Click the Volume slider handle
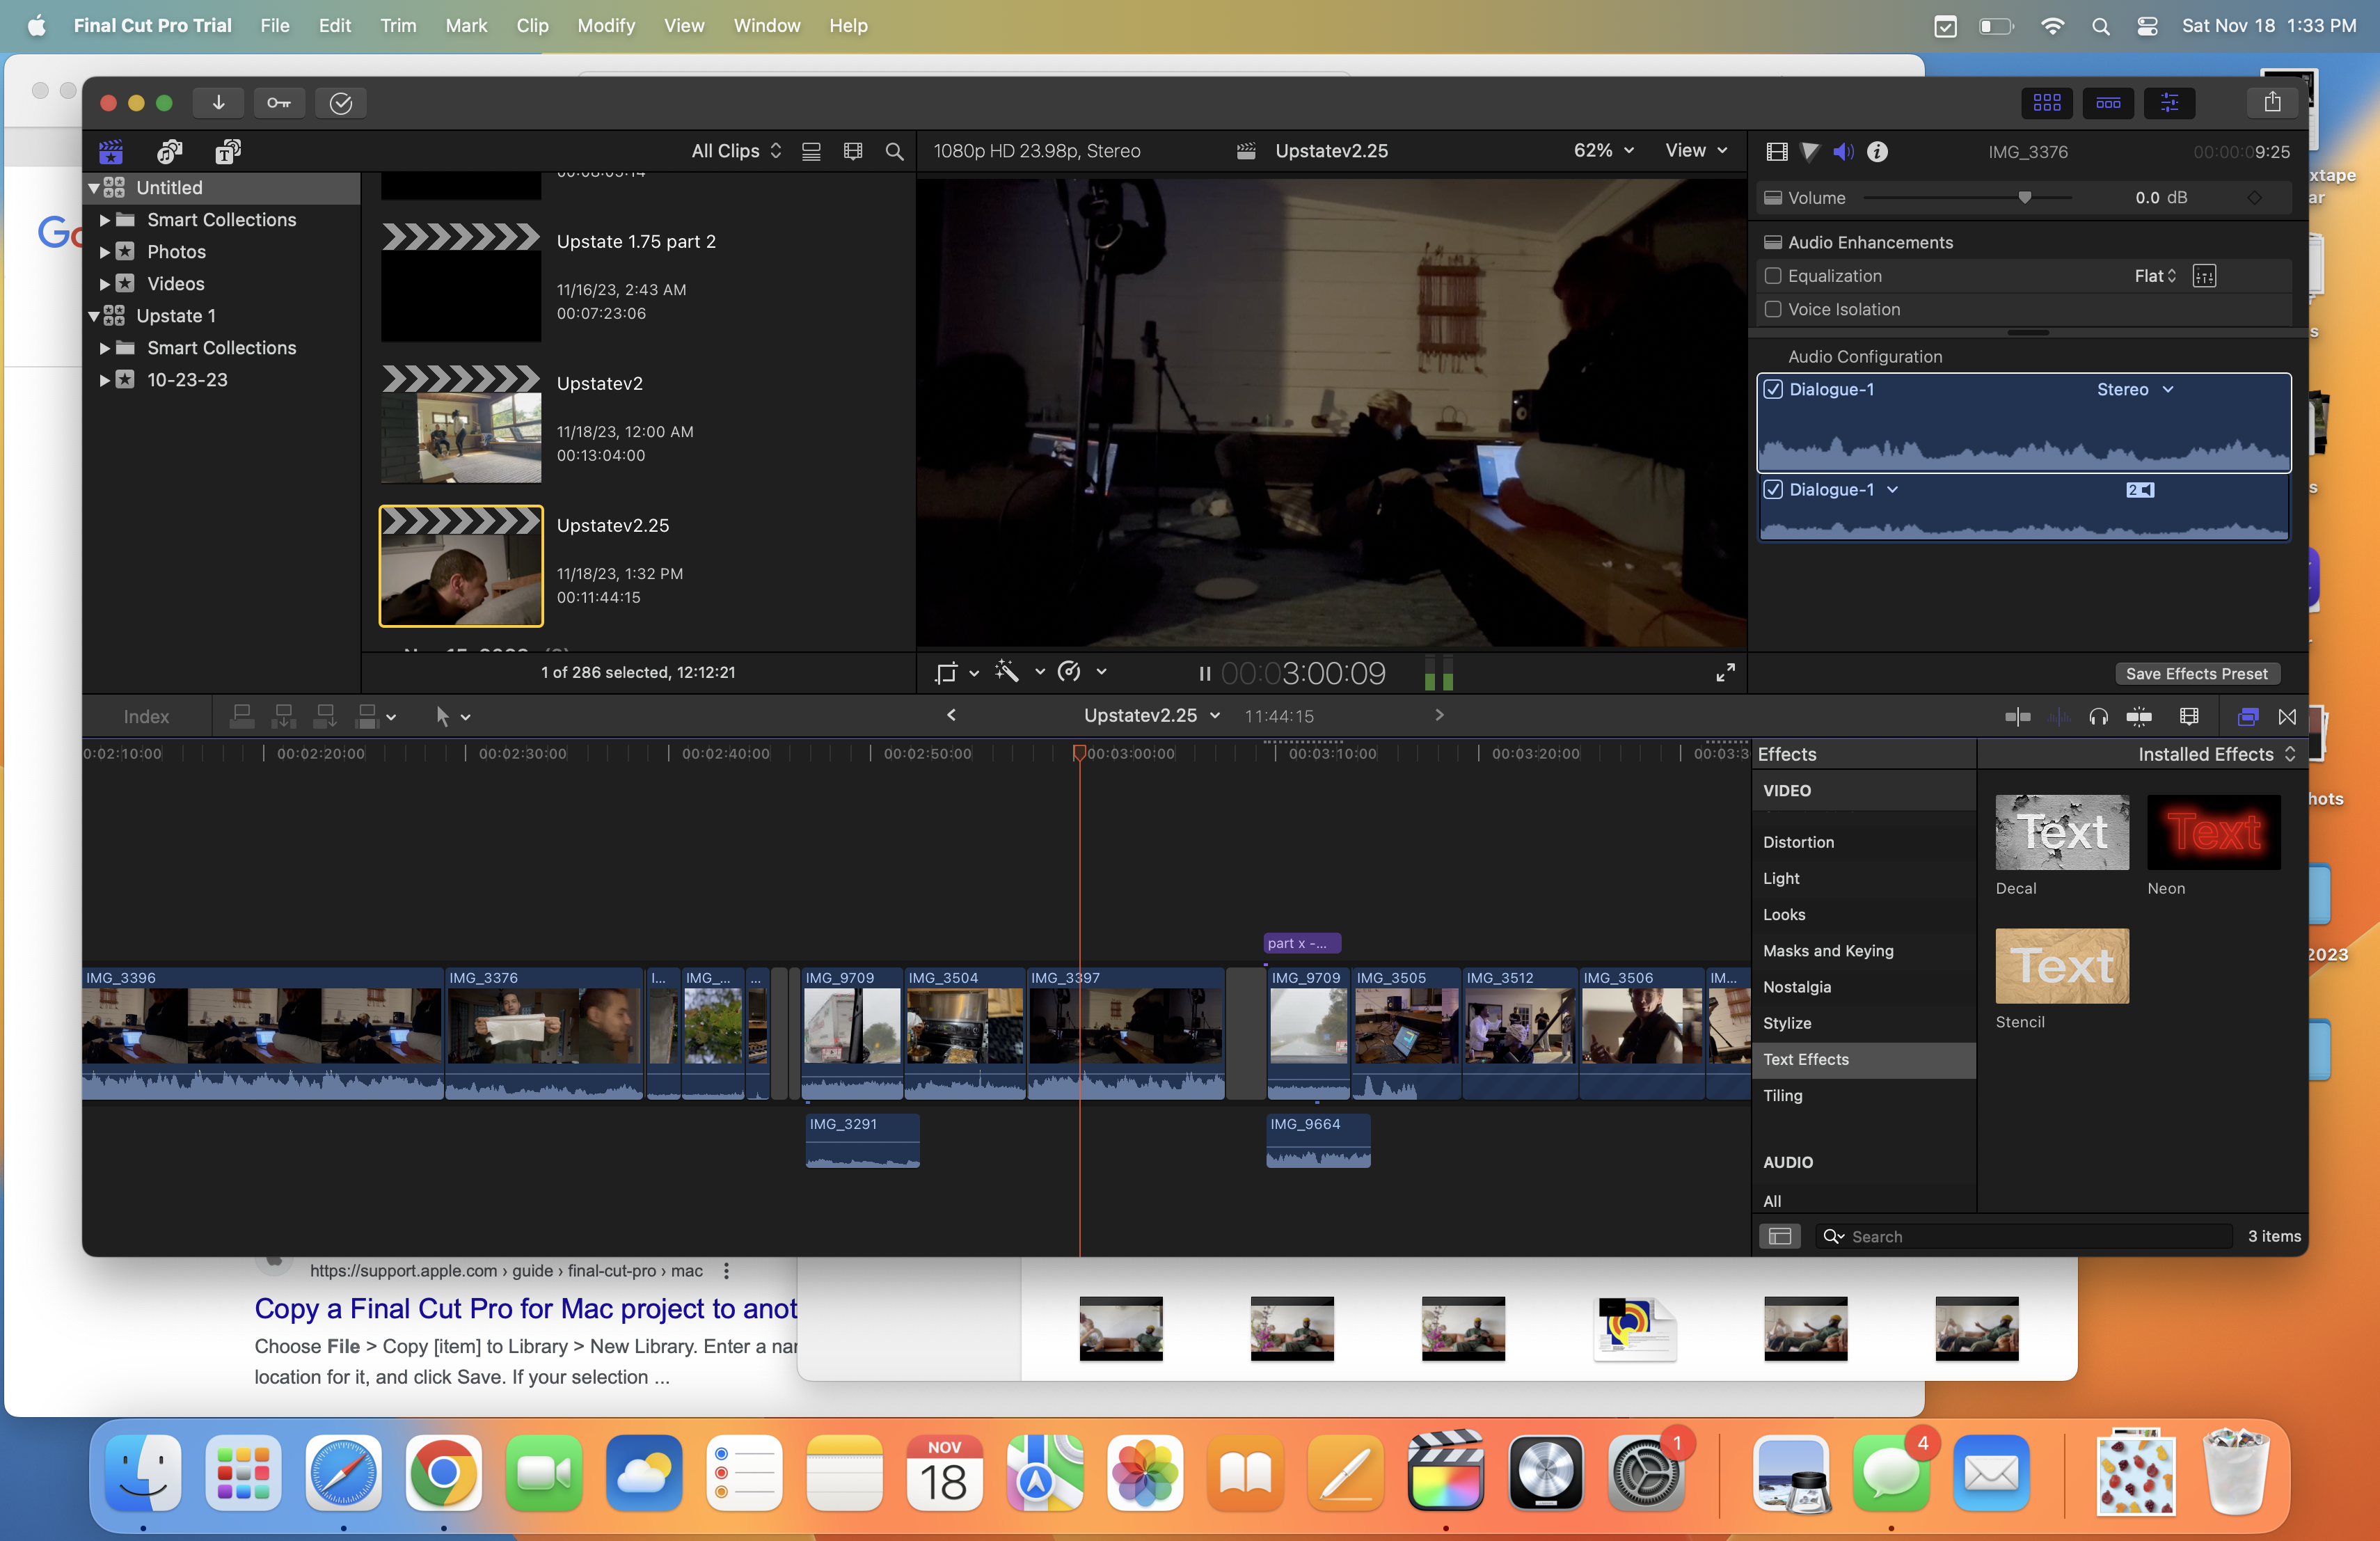 click(x=2025, y=198)
